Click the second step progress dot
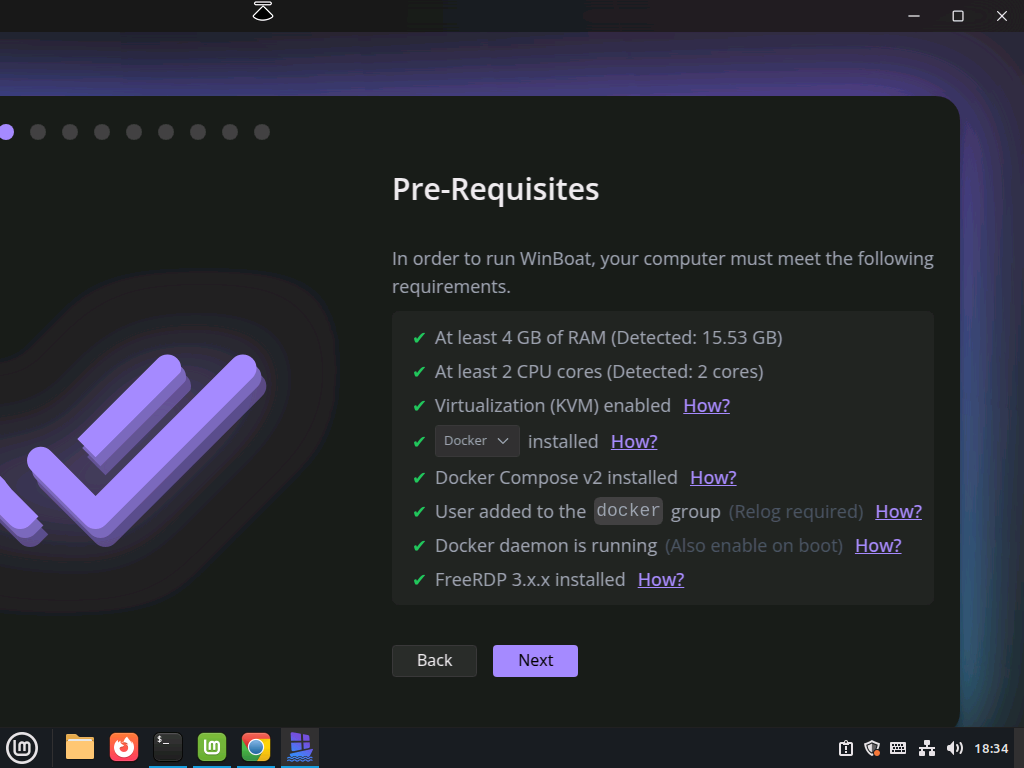Screen dimensions: 1024x768 (38, 132)
